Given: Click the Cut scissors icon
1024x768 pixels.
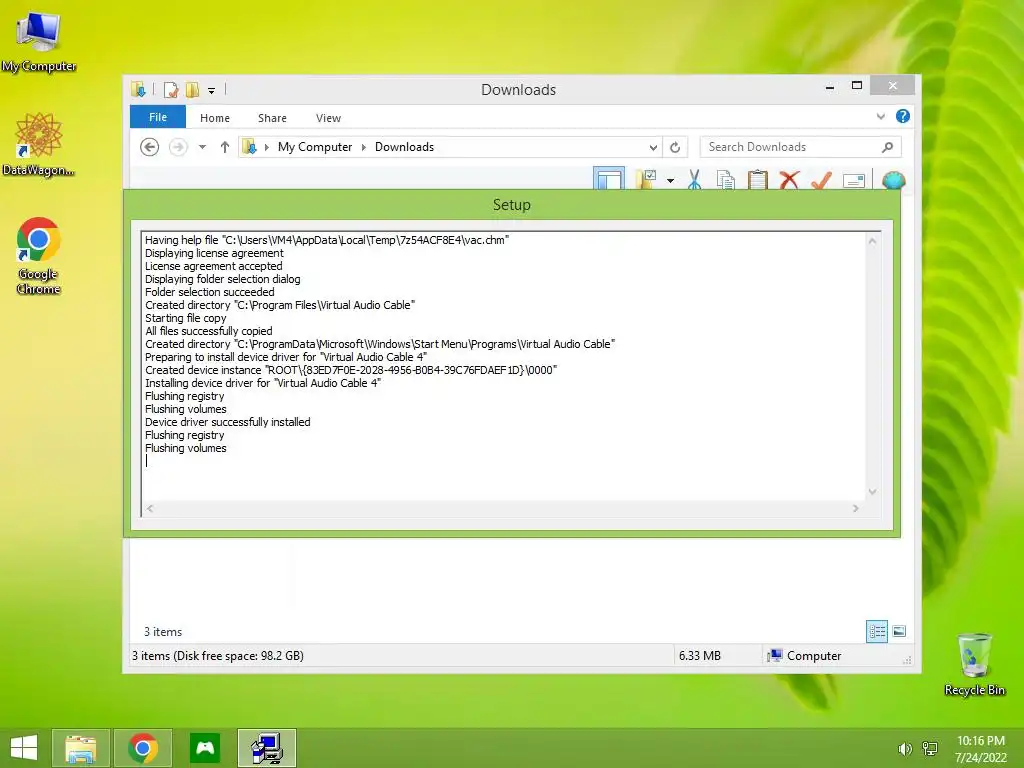Looking at the screenshot, I should pyautogui.click(x=694, y=179).
